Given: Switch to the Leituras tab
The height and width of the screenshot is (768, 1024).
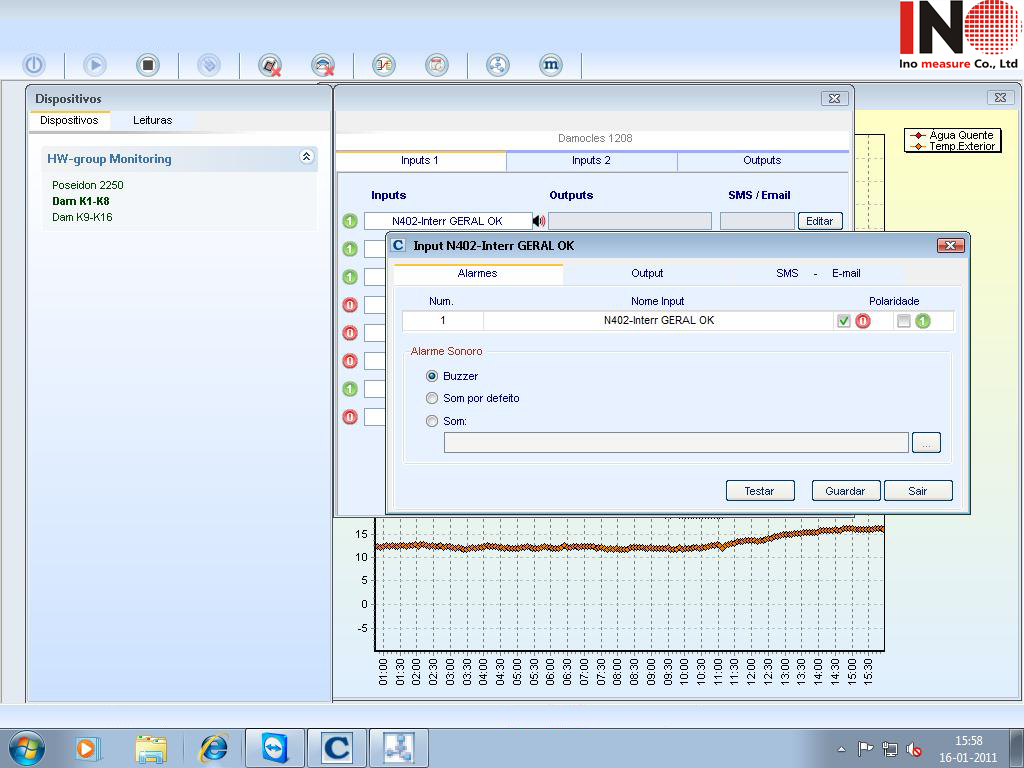Looking at the screenshot, I should [153, 120].
